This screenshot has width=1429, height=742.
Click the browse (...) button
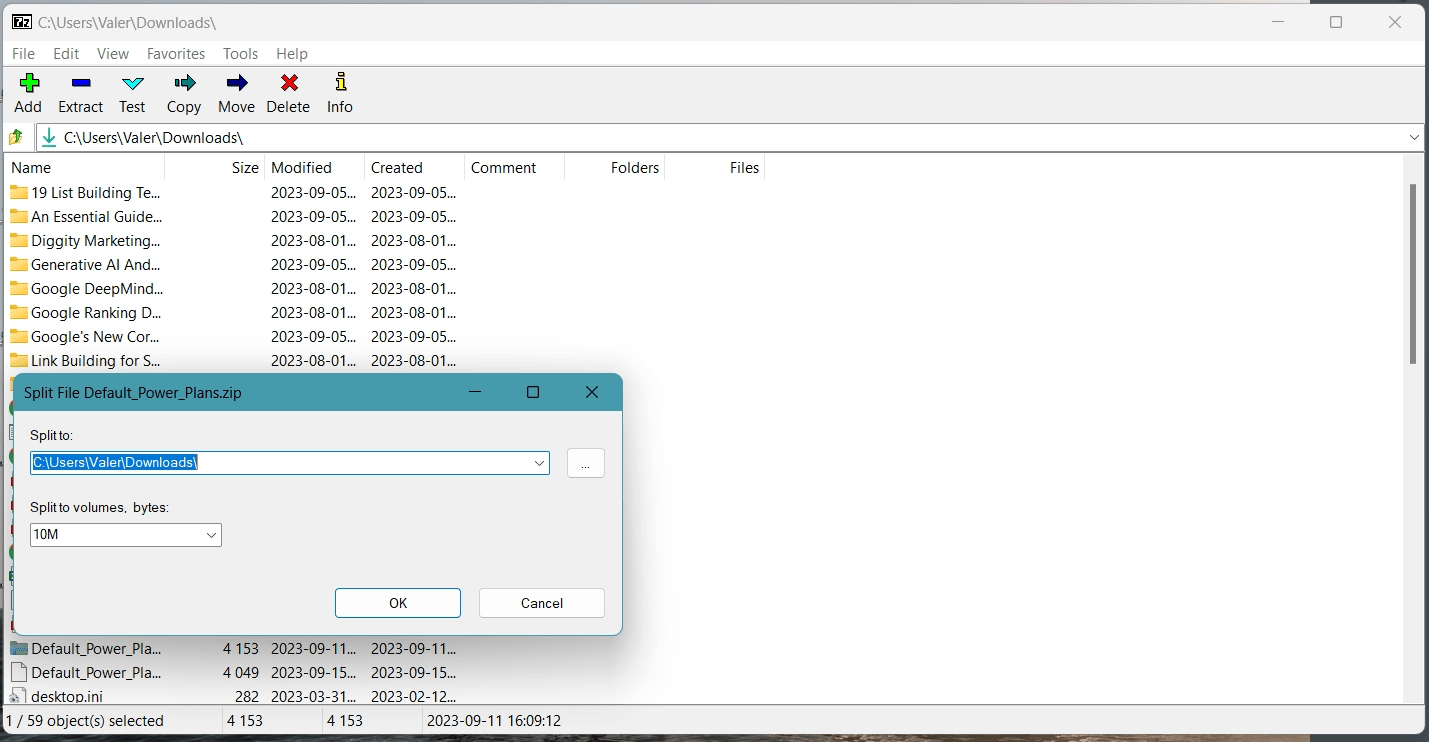pos(586,463)
